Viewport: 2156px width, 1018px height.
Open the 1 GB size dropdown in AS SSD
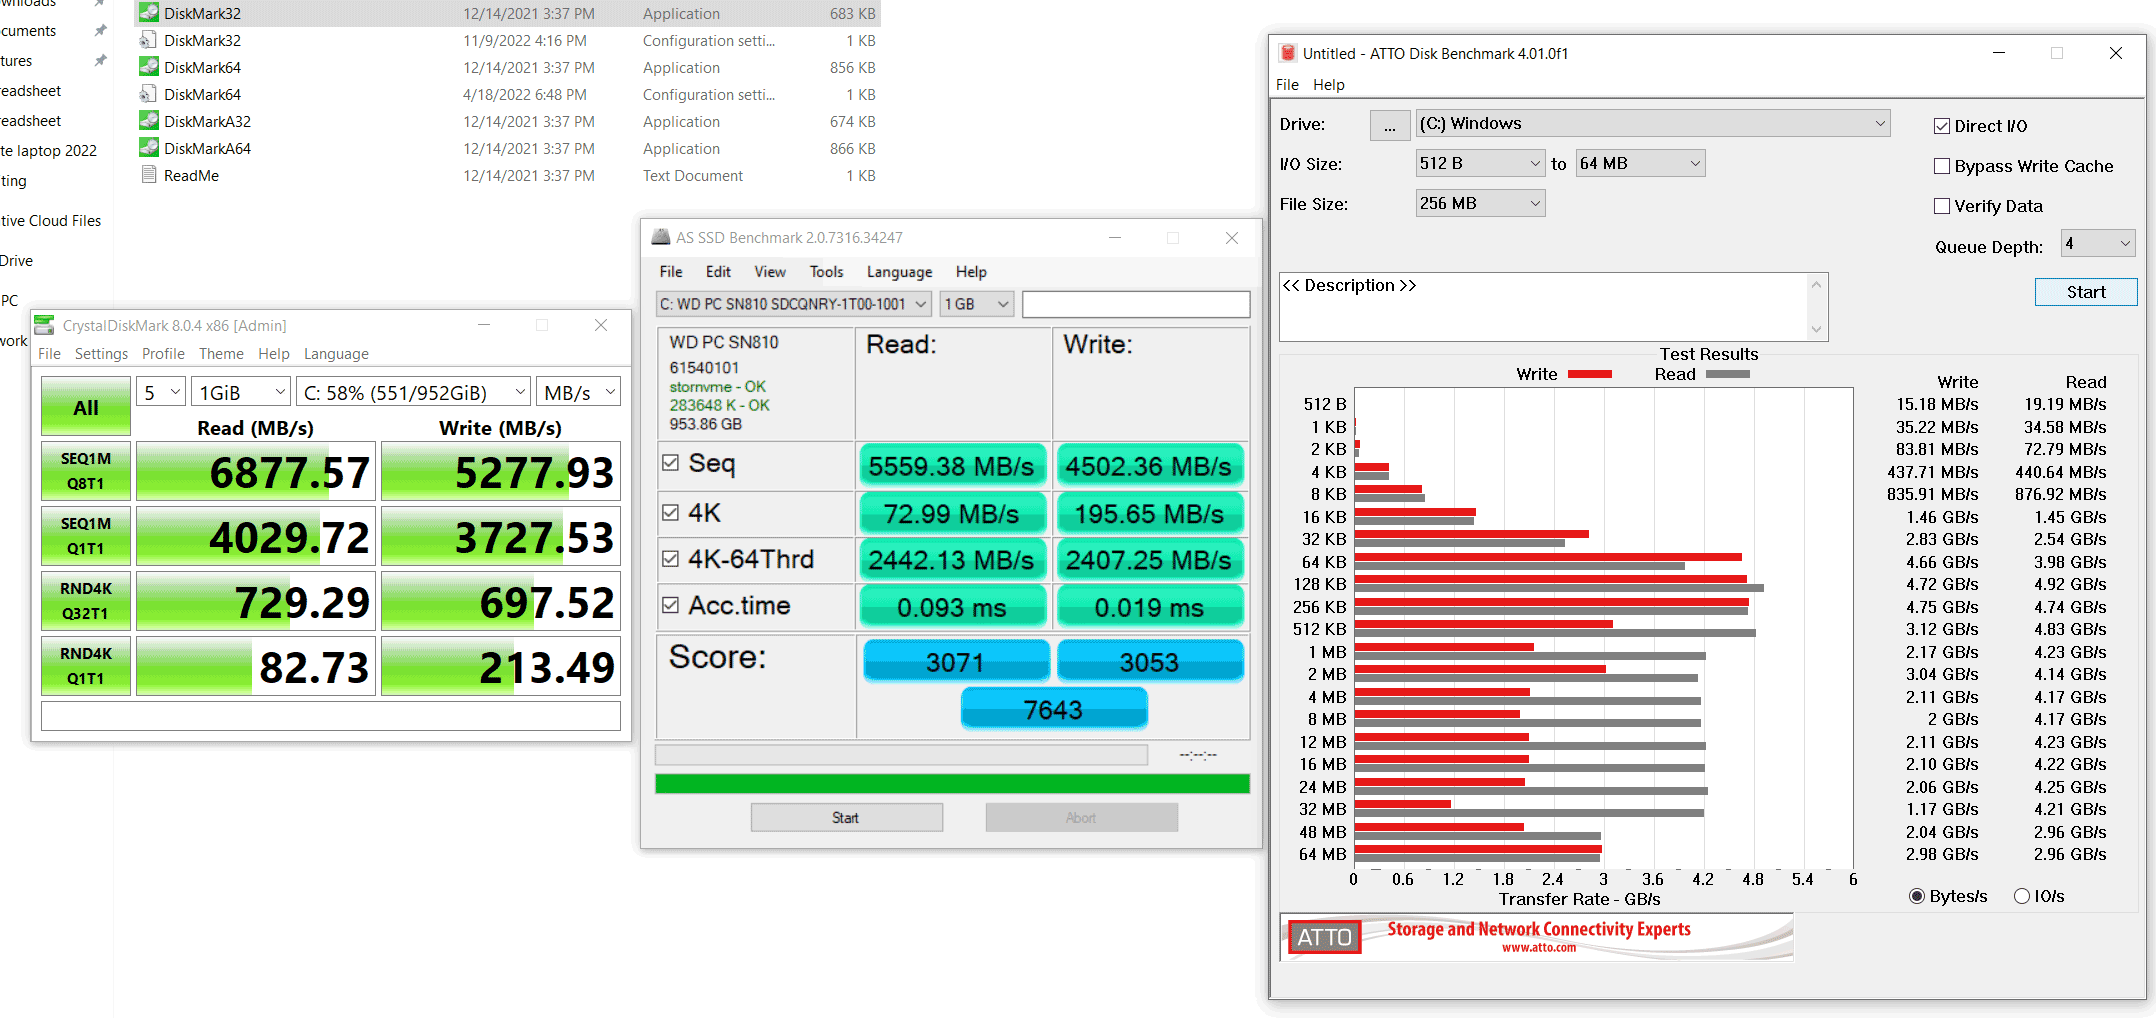pos(977,304)
